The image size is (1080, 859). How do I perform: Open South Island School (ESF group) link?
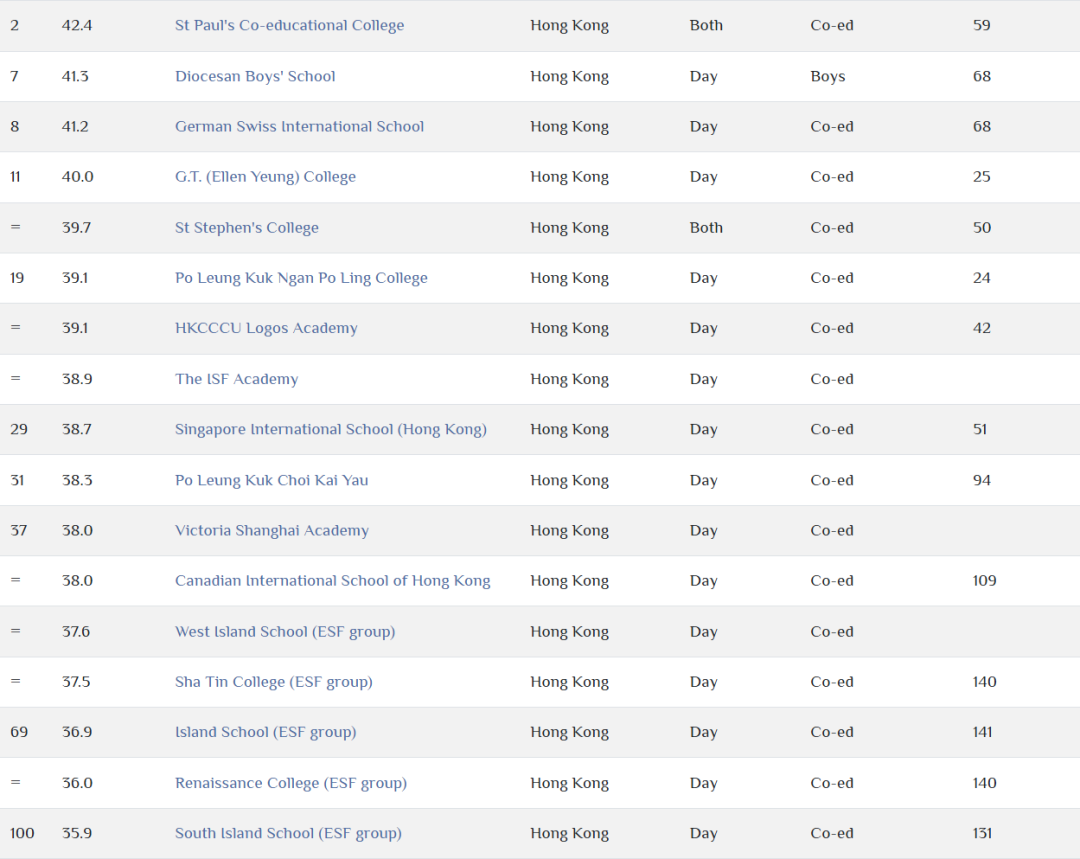click(288, 833)
